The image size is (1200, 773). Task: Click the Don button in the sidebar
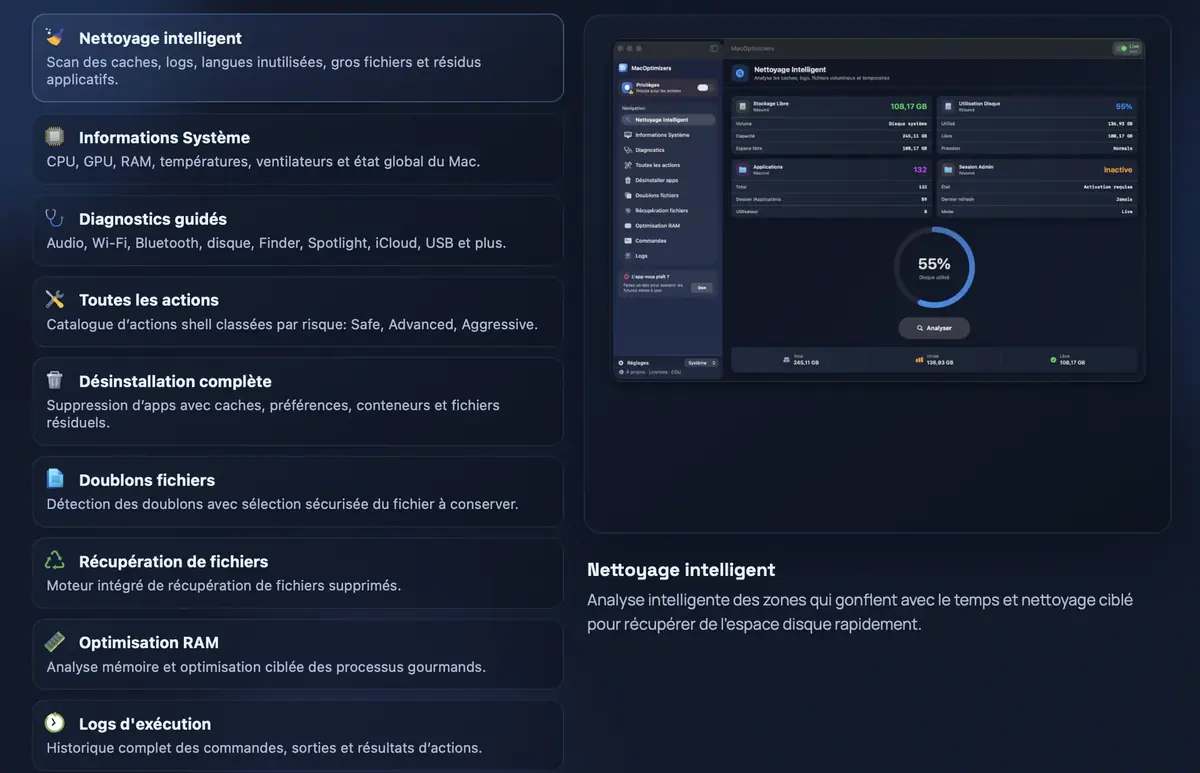(701, 288)
